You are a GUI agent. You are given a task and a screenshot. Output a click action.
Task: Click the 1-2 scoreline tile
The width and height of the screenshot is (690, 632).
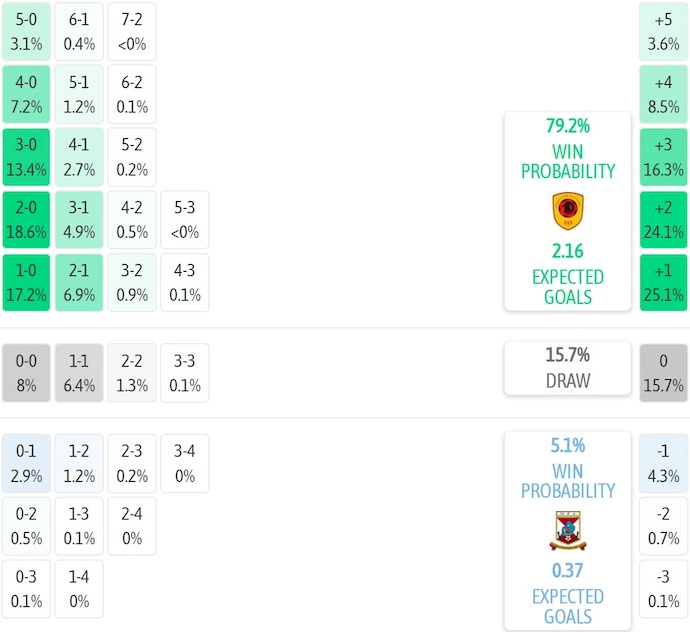click(x=79, y=463)
